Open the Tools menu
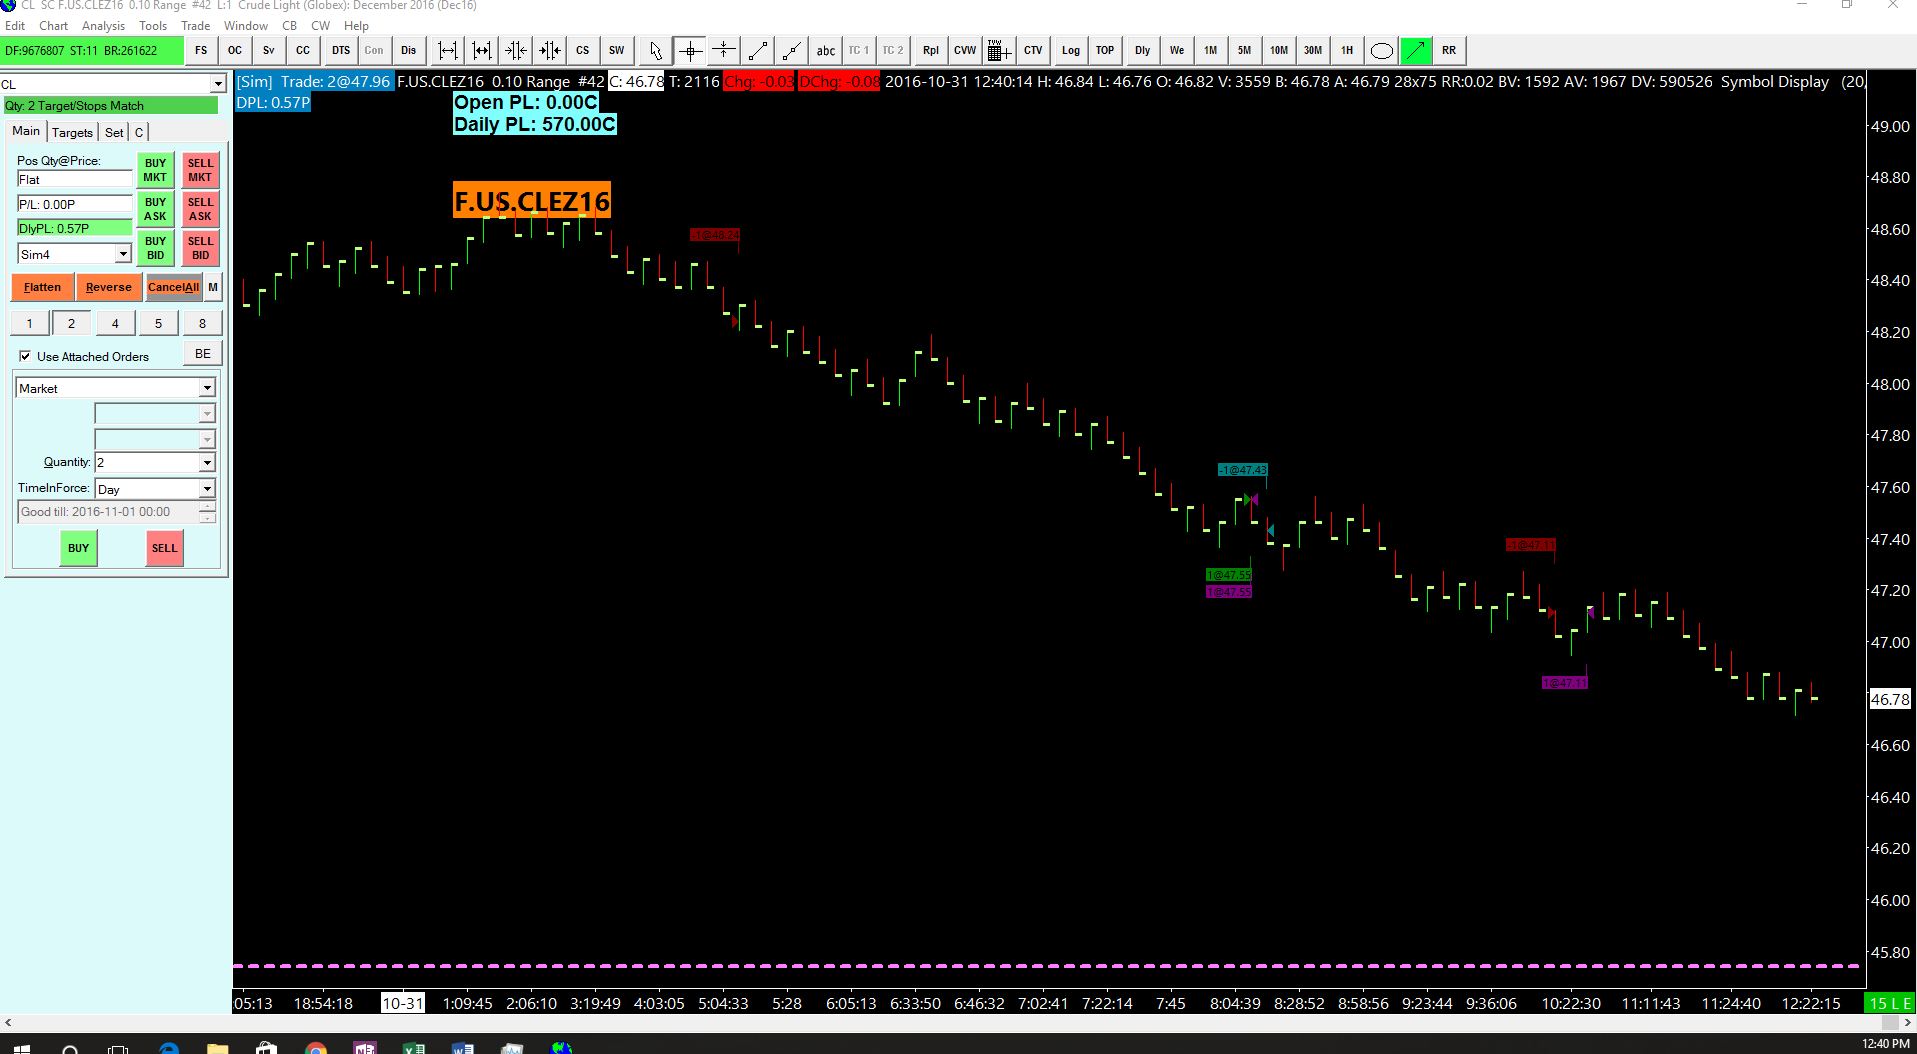The height and width of the screenshot is (1054, 1917). 153,26
